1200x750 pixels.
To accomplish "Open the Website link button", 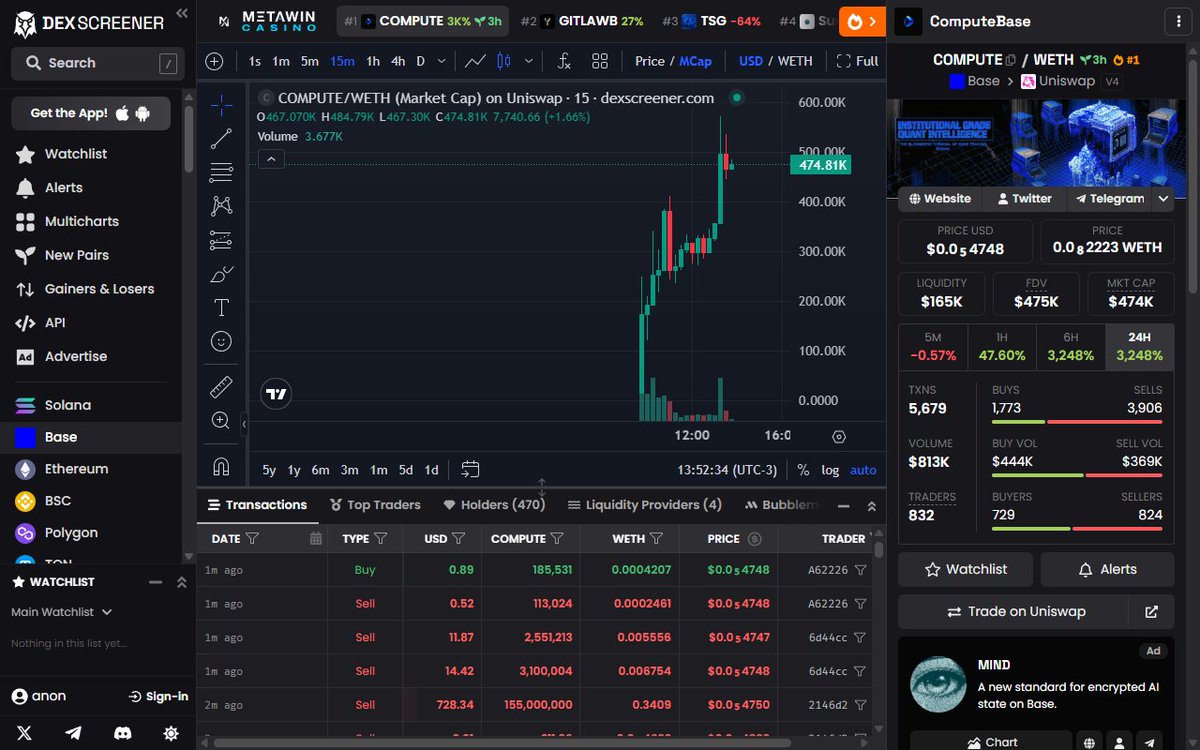I will (x=939, y=199).
